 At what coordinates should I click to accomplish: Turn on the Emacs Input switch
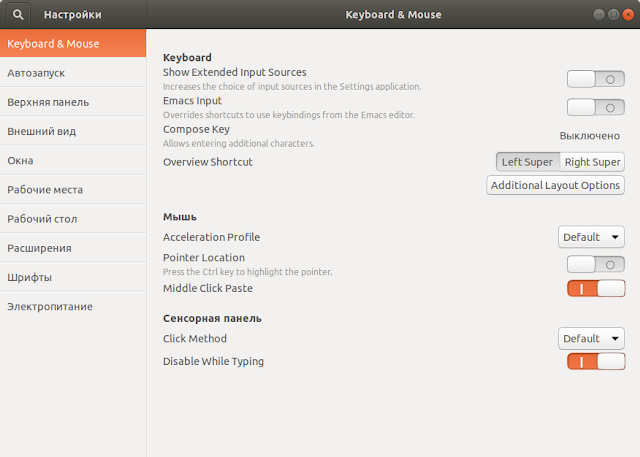596,108
